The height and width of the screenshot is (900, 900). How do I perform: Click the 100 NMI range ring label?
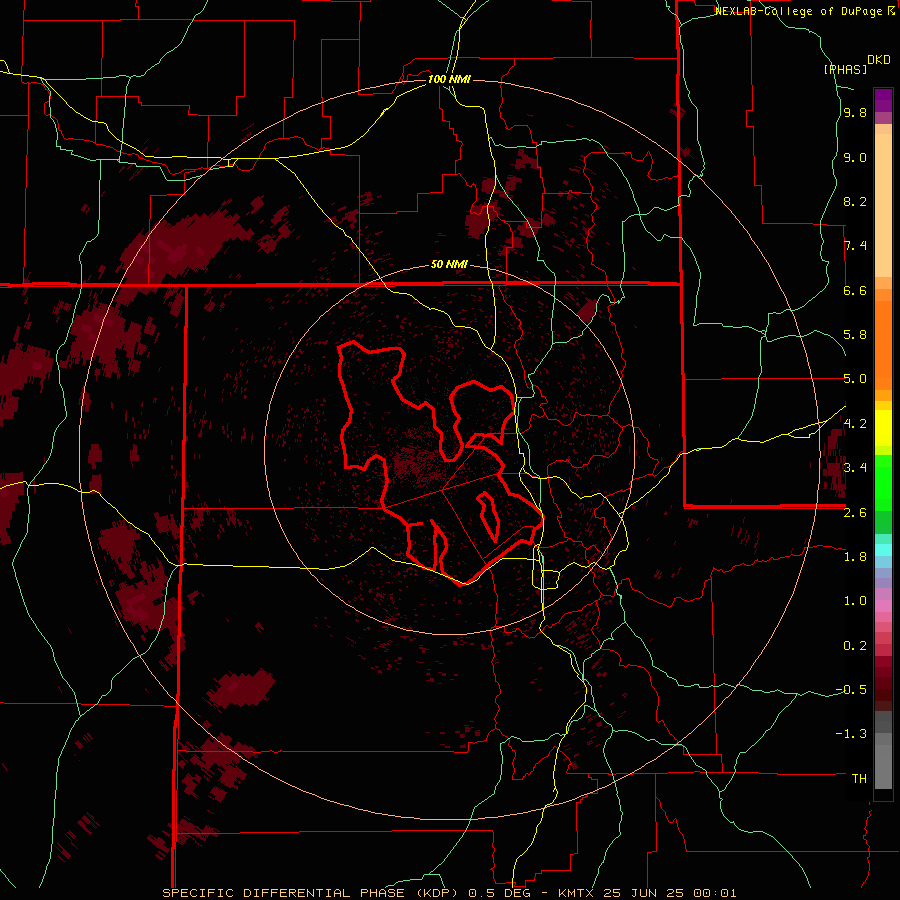pyautogui.click(x=449, y=79)
